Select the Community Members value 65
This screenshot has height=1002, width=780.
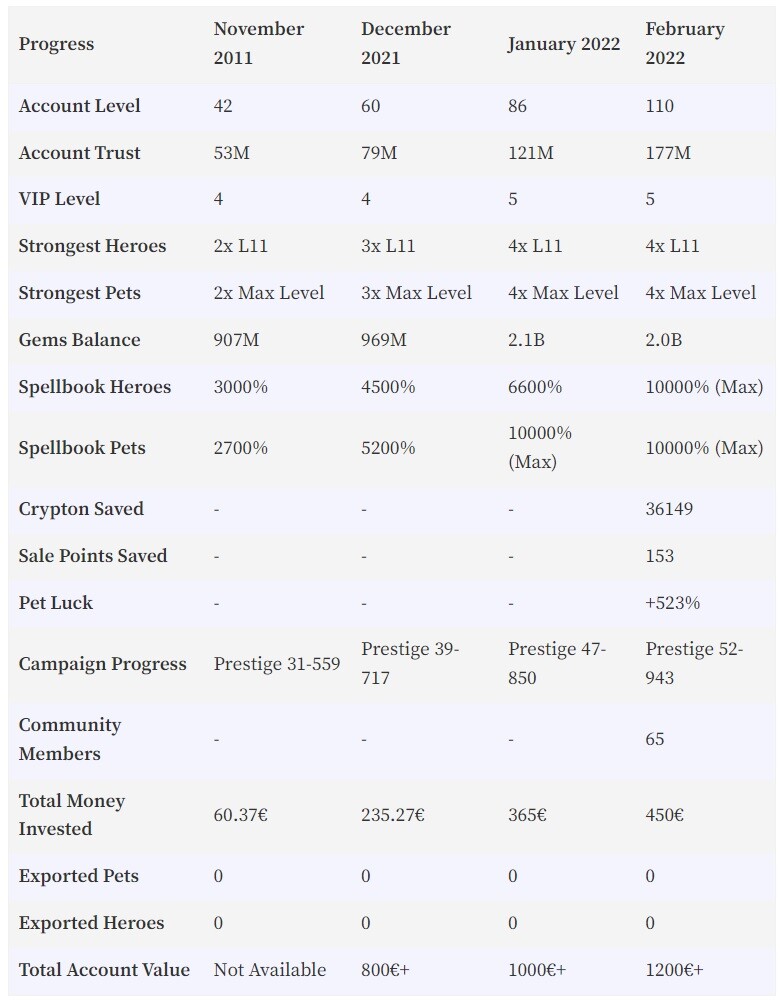click(x=655, y=739)
